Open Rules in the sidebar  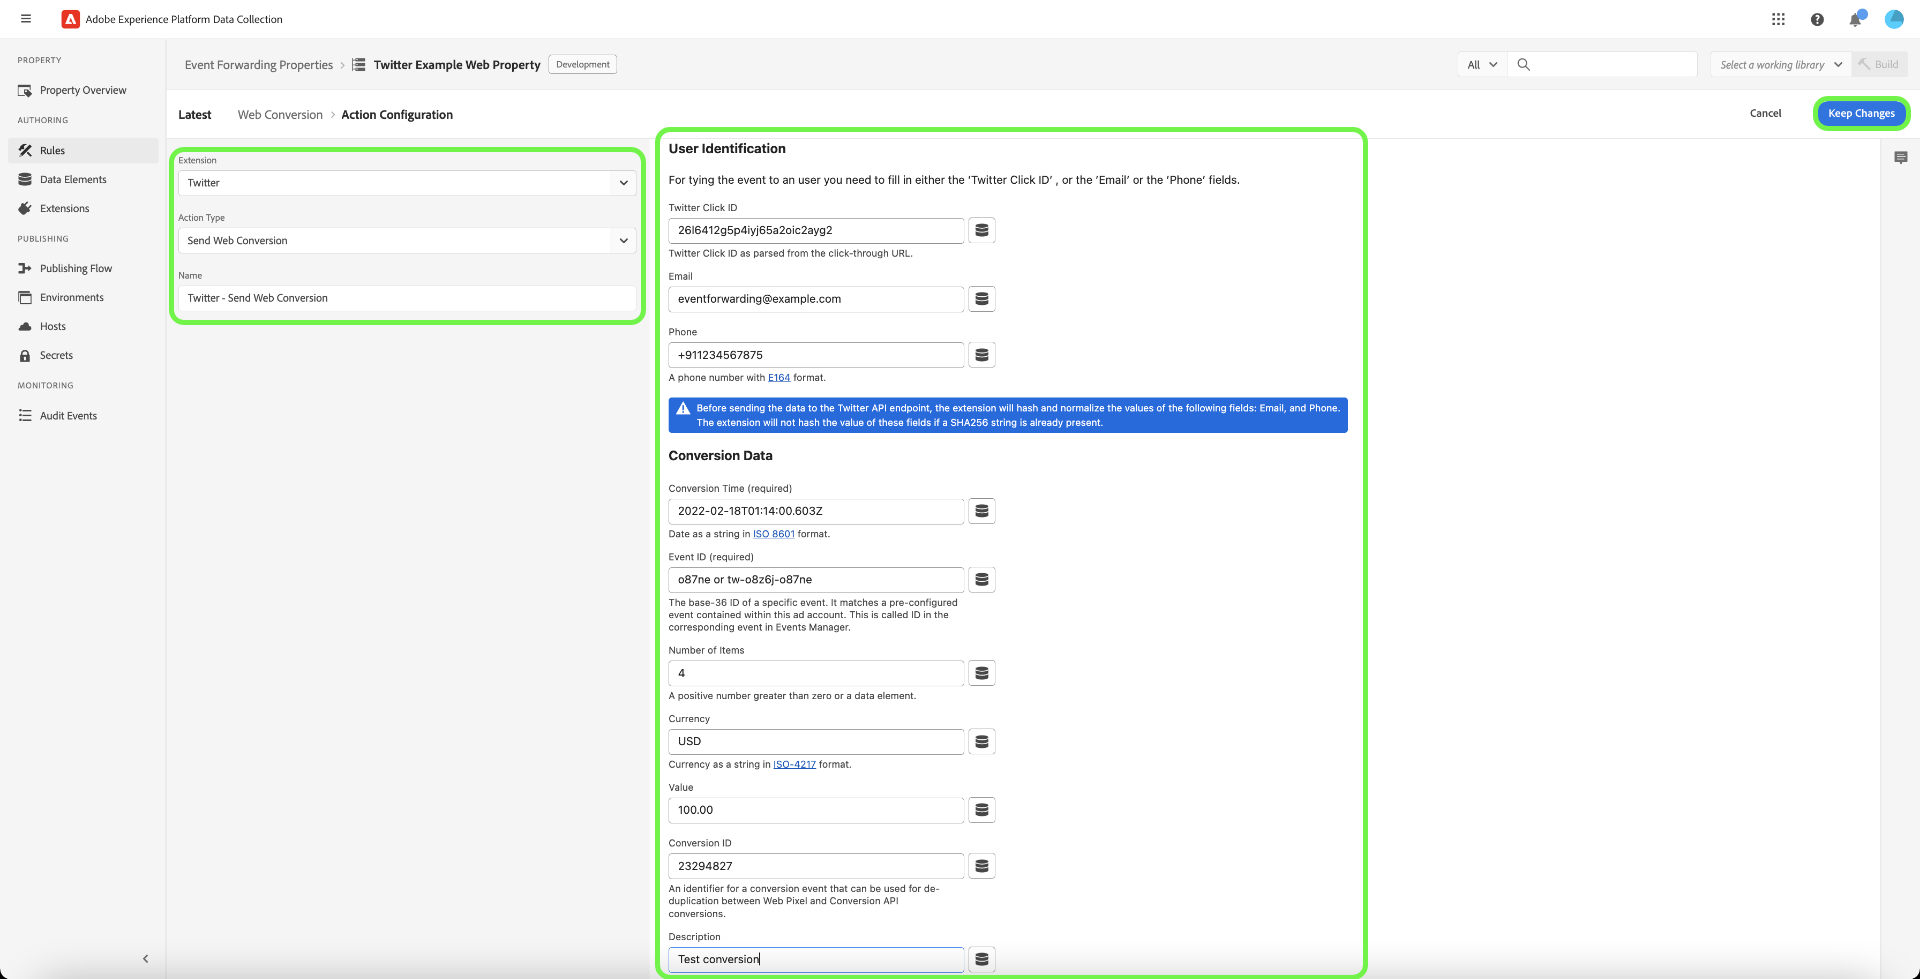83,151
